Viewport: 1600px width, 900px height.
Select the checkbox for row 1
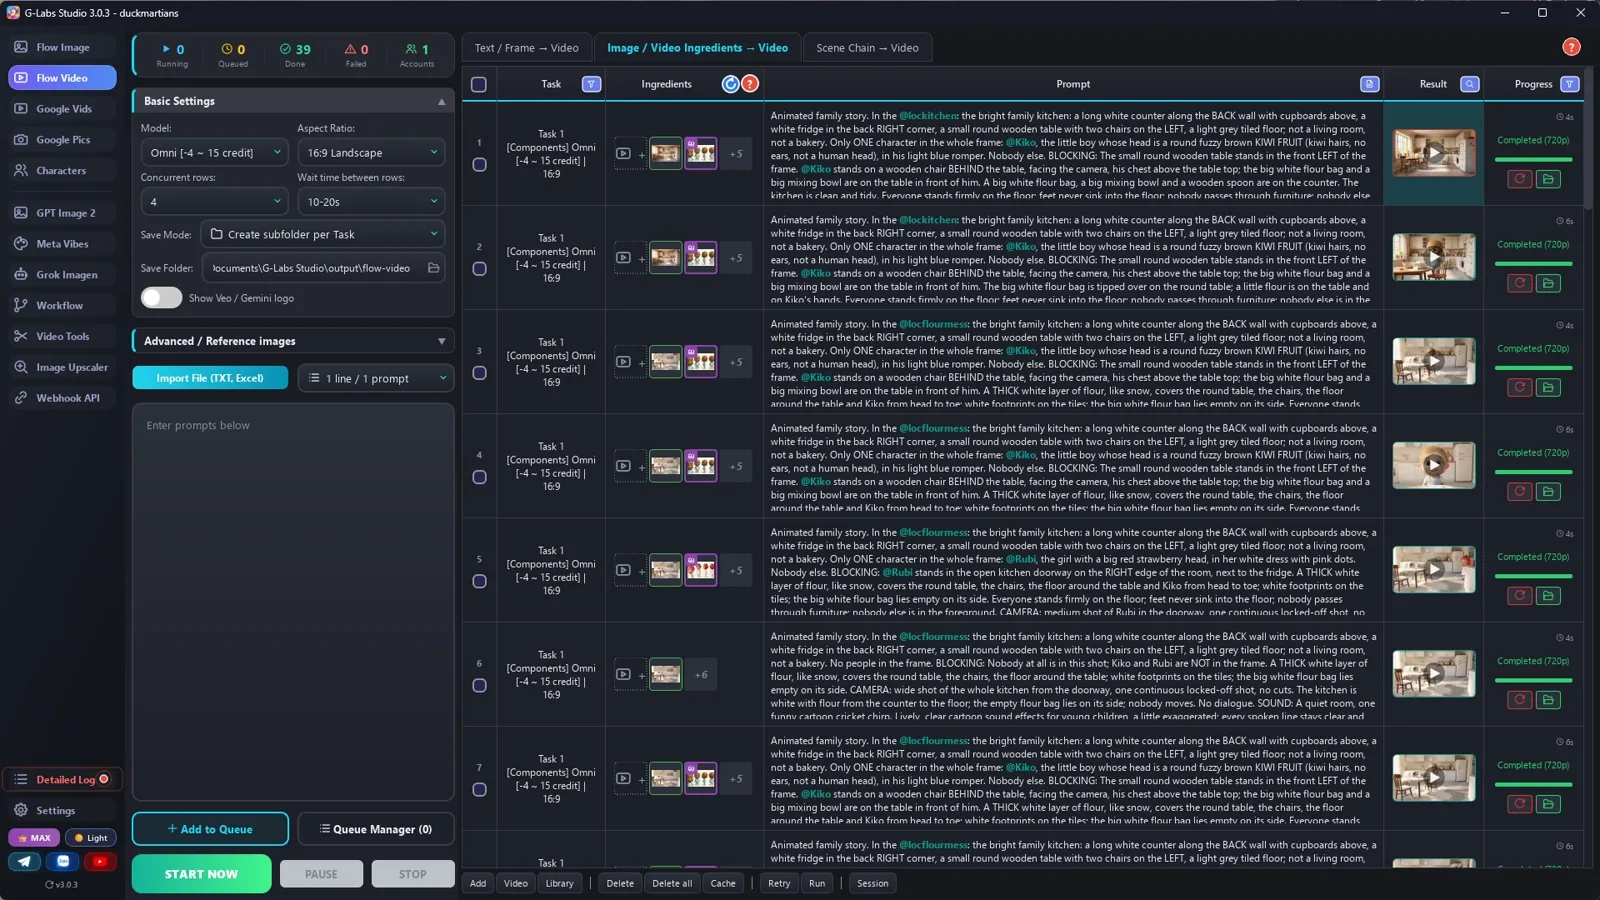click(480, 165)
